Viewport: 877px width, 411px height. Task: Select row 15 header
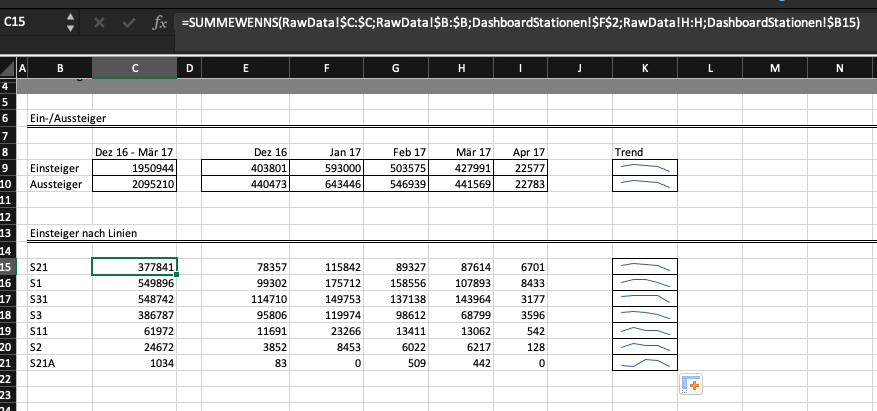tap(8, 267)
